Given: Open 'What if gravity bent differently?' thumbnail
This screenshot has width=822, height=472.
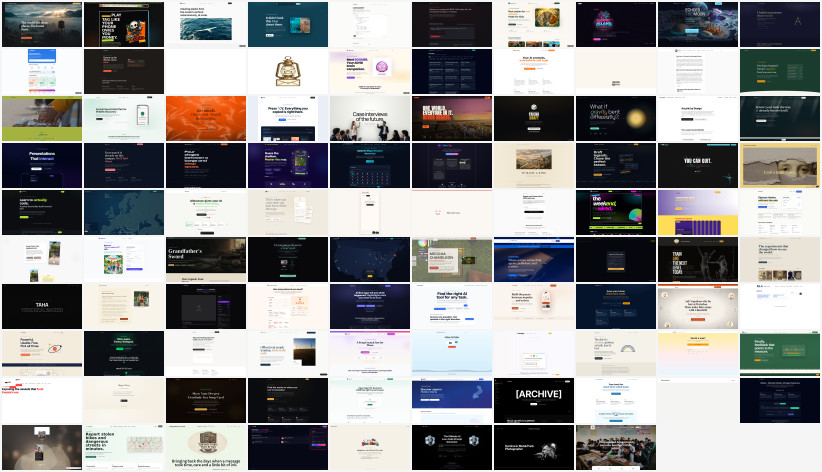Looking at the screenshot, I should (616, 119).
